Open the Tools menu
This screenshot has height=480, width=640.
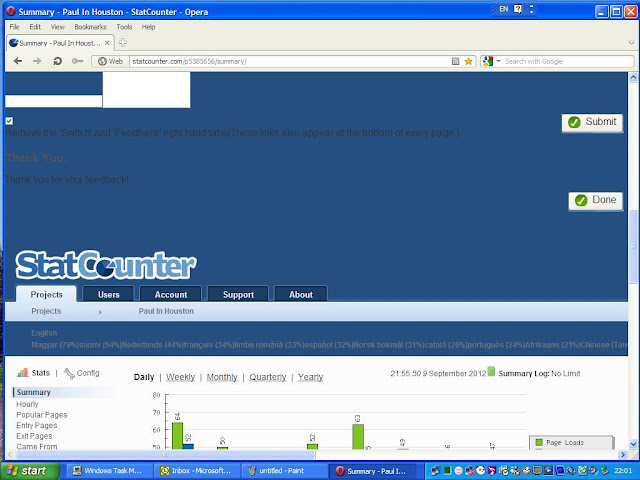tap(124, 27)
